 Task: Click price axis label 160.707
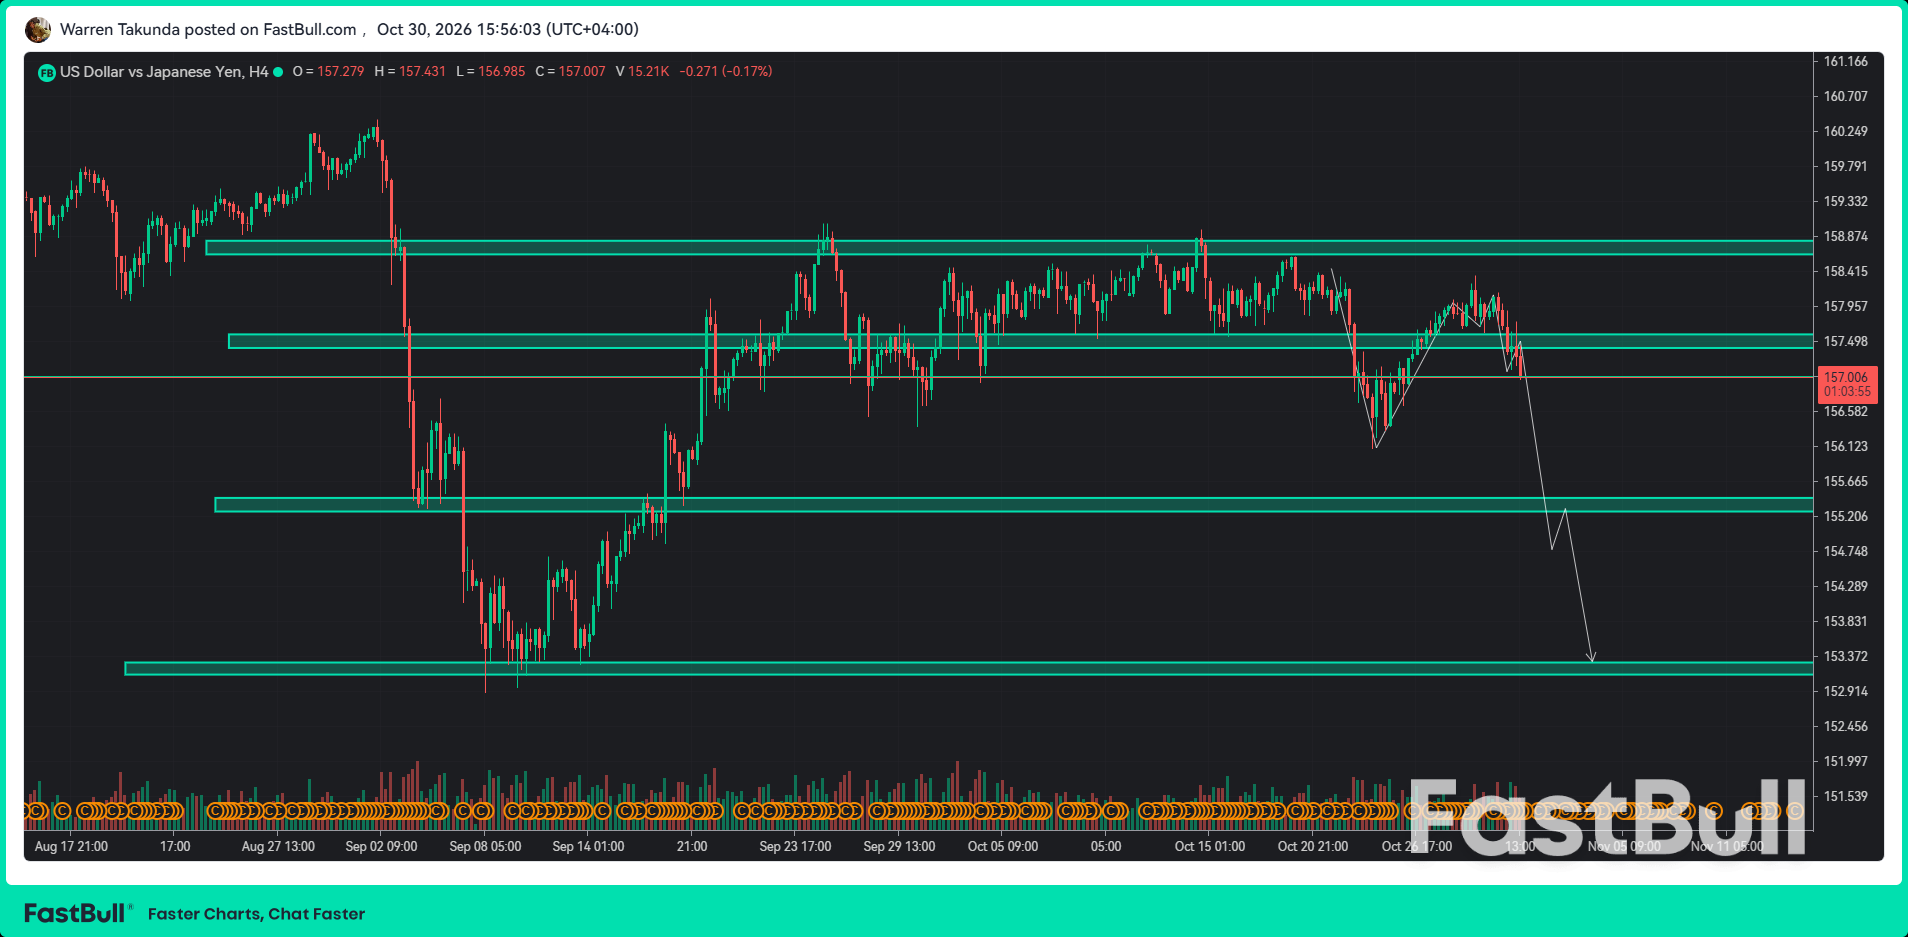tap(1846, 97)
